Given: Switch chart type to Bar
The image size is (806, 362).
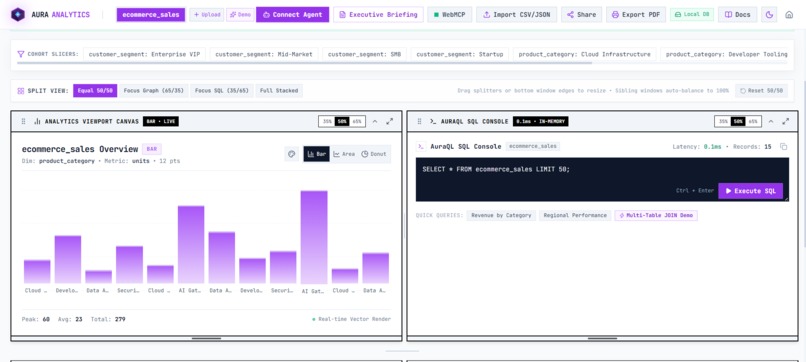Looking at the screenshot, I should coord(317,154).
